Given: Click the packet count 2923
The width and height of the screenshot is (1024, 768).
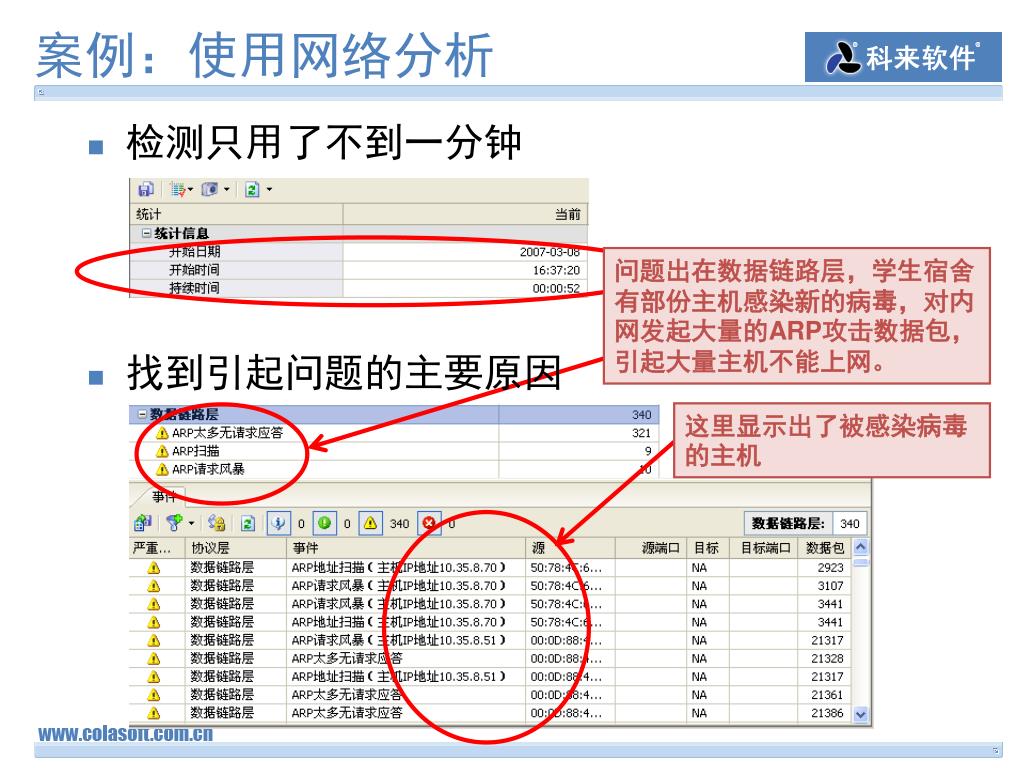Looking at the screenshot, I should (x=831, y=568).
